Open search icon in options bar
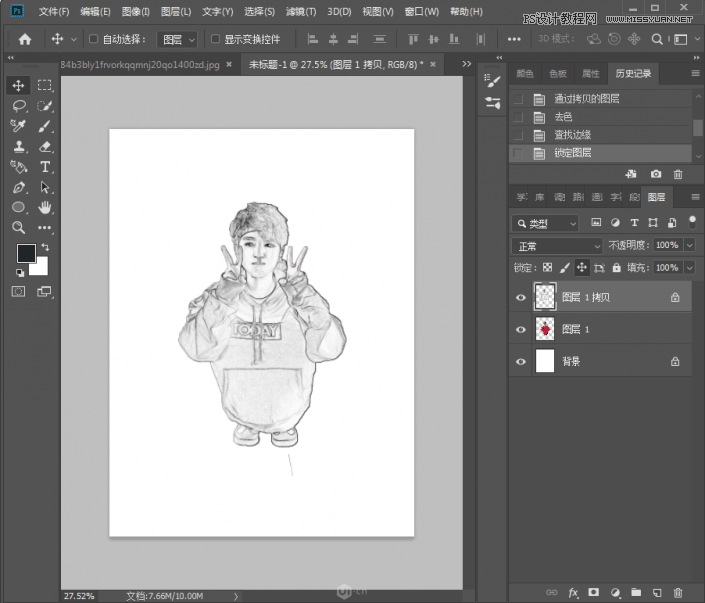The width and height of the screenshot is (705, 603). click(657, 40)
